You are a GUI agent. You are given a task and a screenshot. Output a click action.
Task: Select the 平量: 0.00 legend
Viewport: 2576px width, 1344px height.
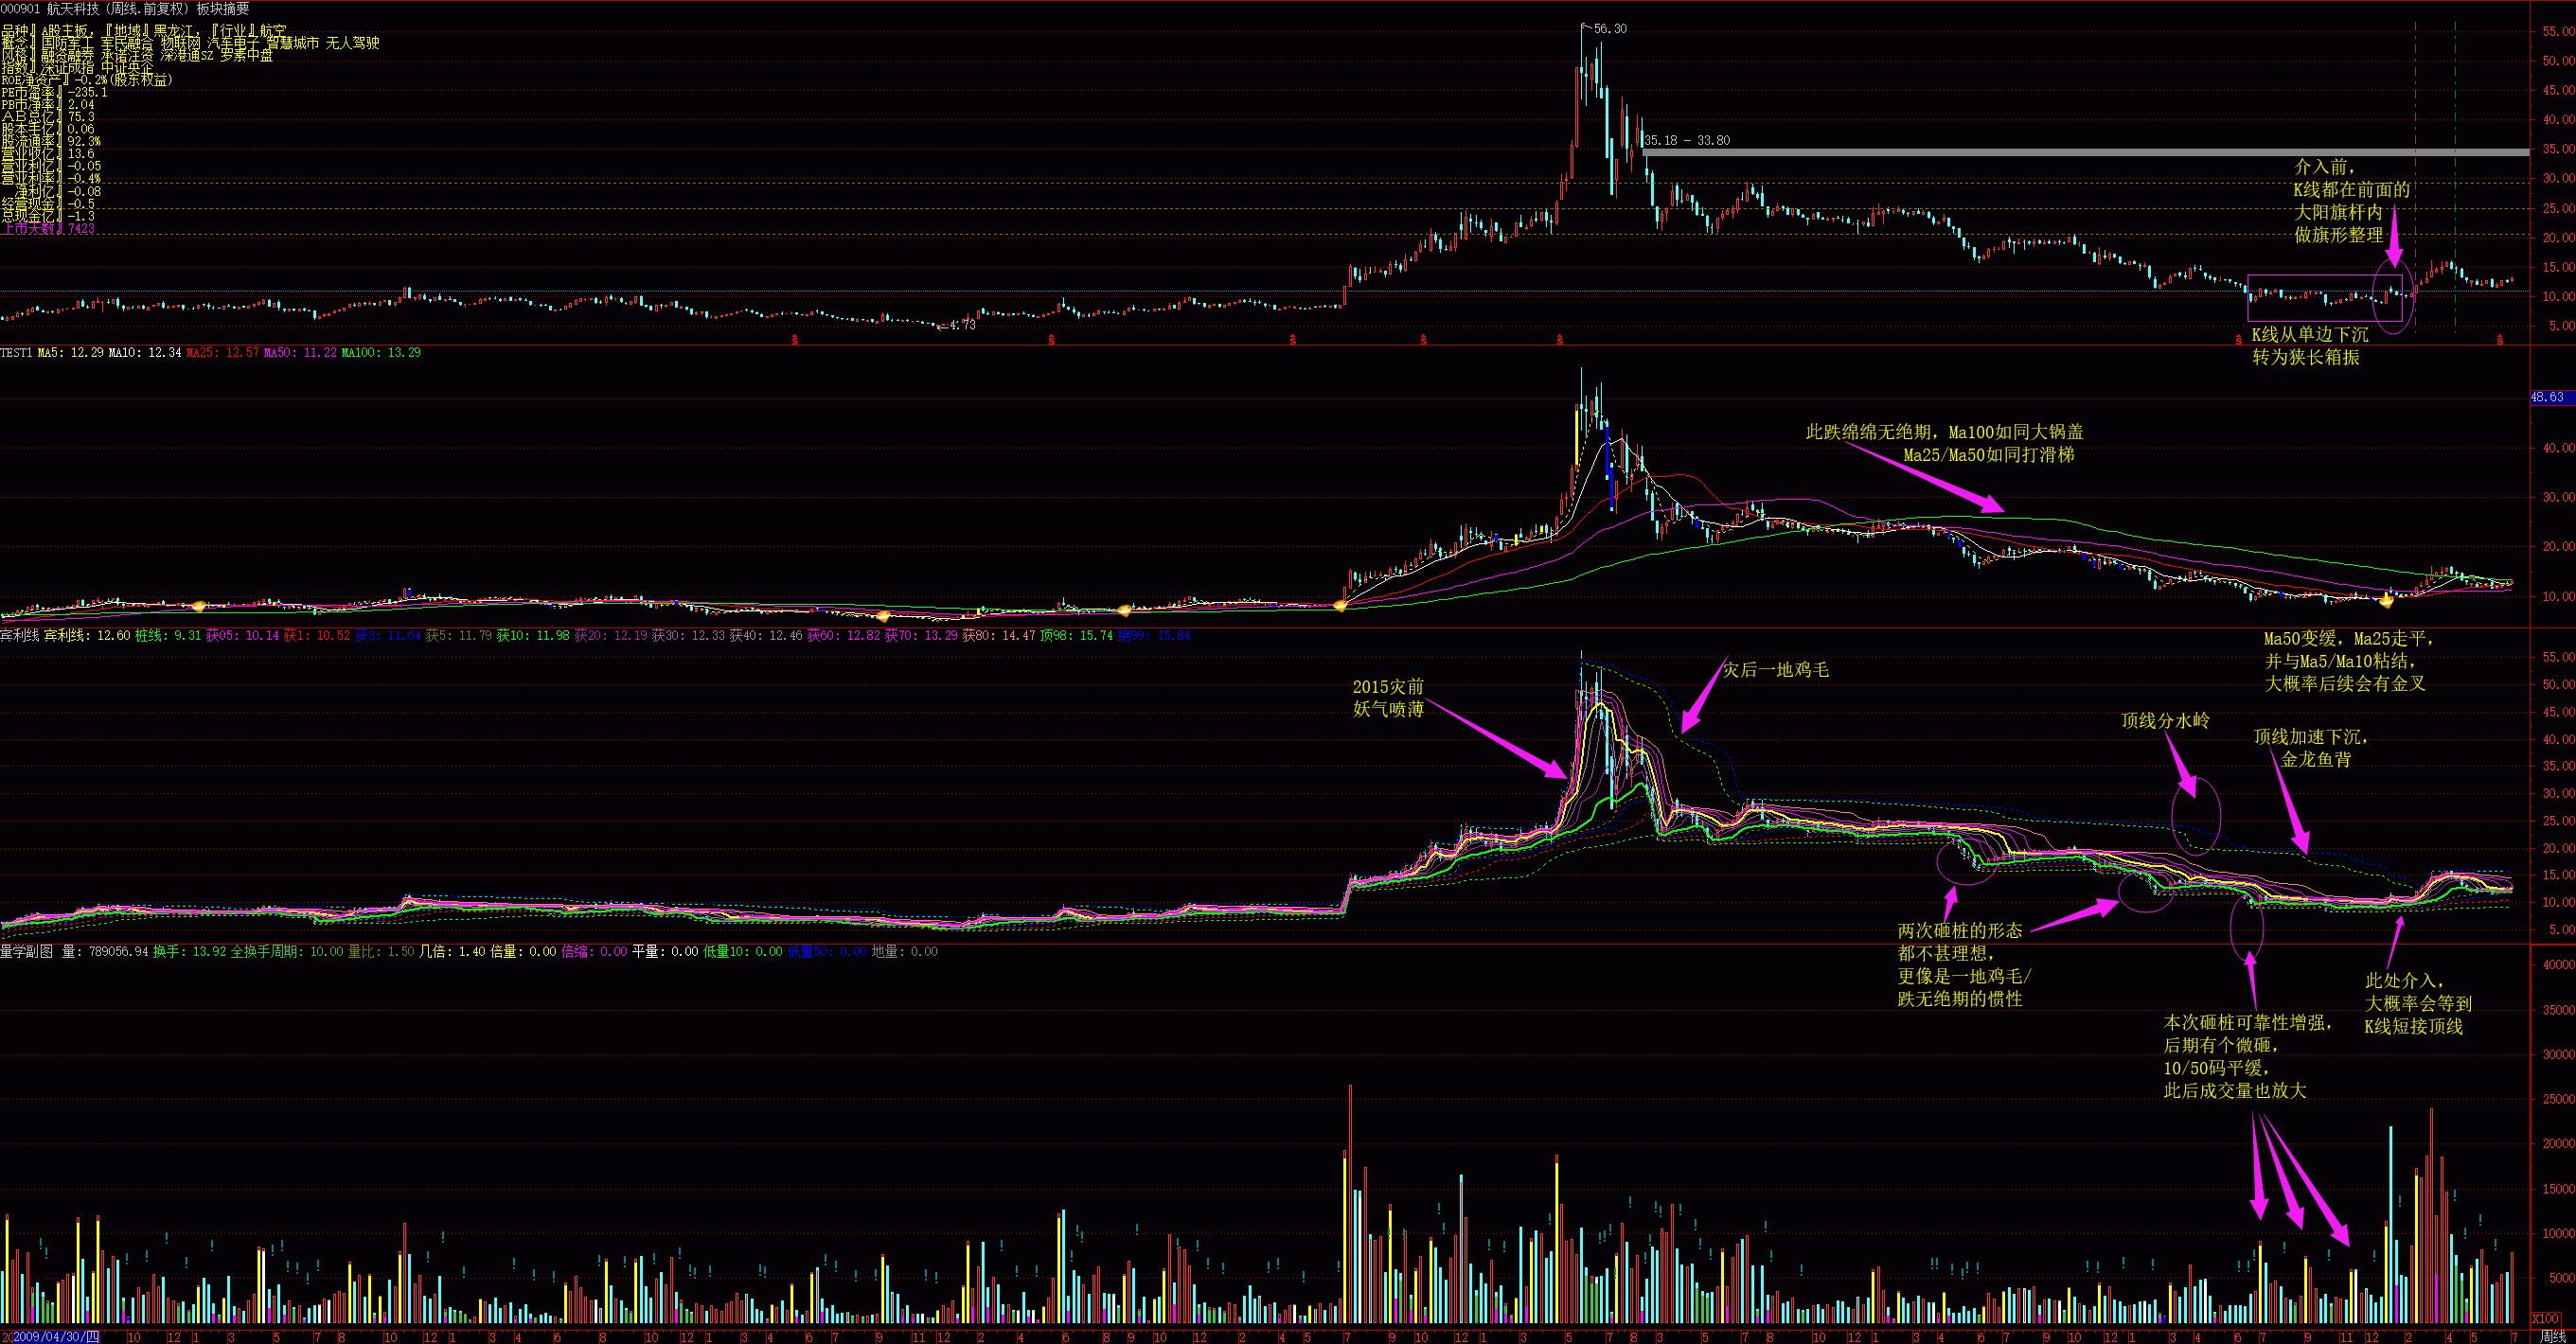[665, 952]
